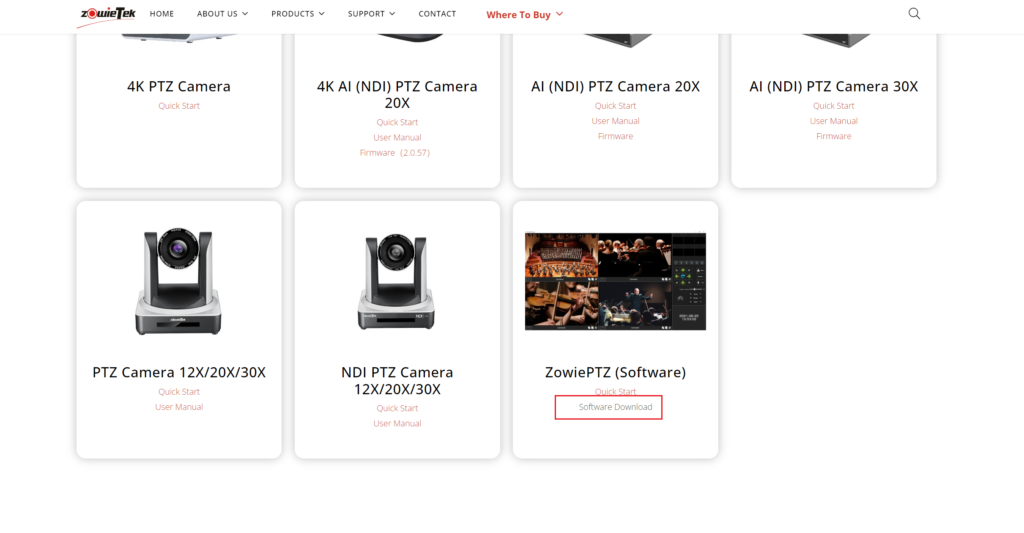
Task: Go to the Home page
Action: 162,14
